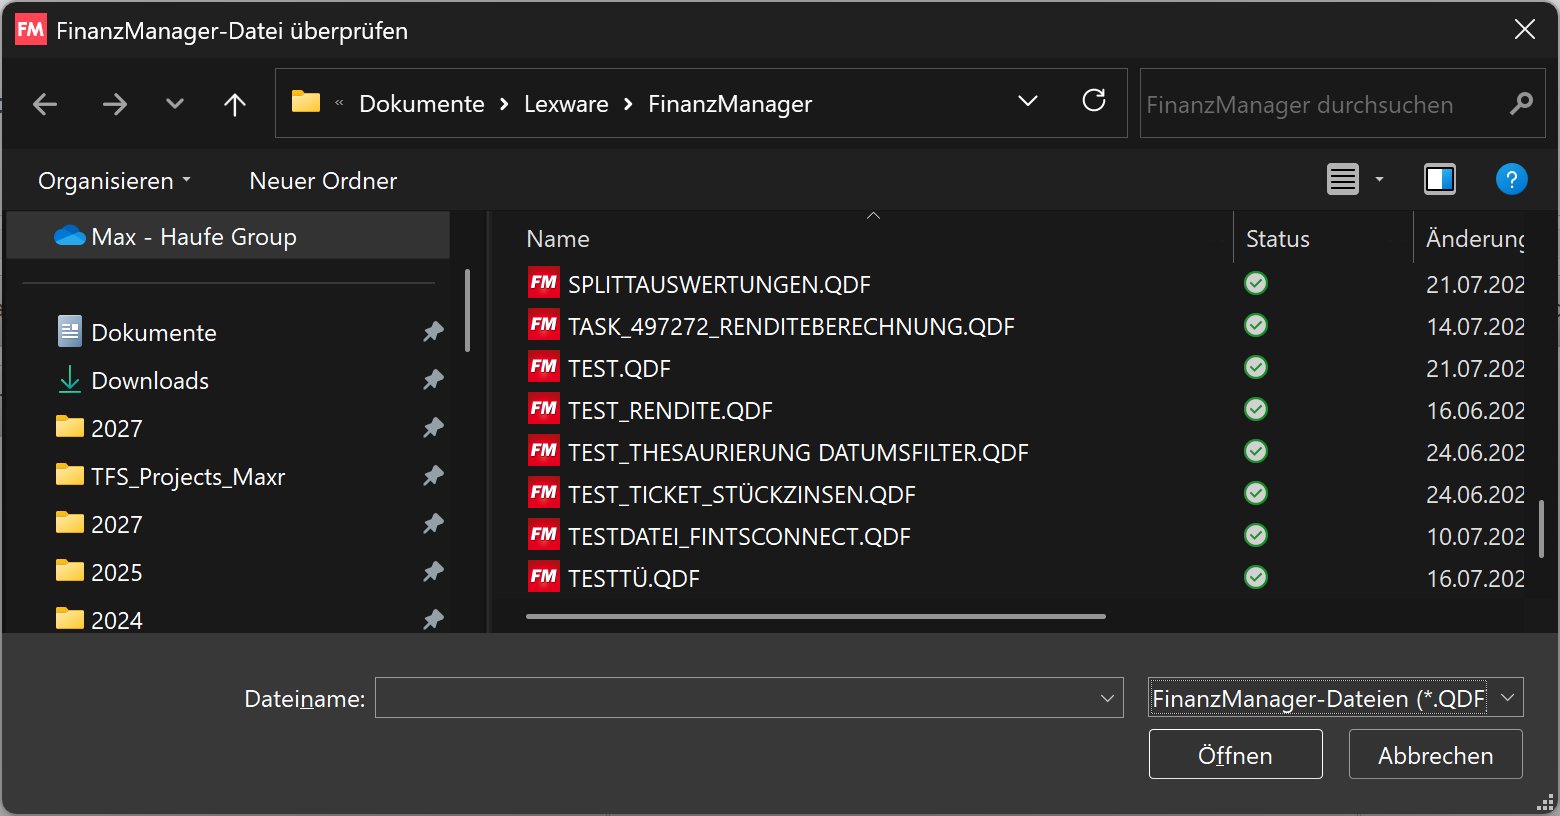1560x816 pixels.
Task: Navigate to Lexware in the breadcrumb
Action: (566, 104)
